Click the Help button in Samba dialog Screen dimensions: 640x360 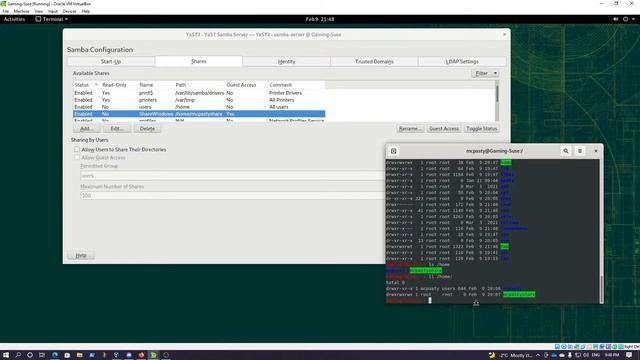pyautogui.click(x=81, y=256)
